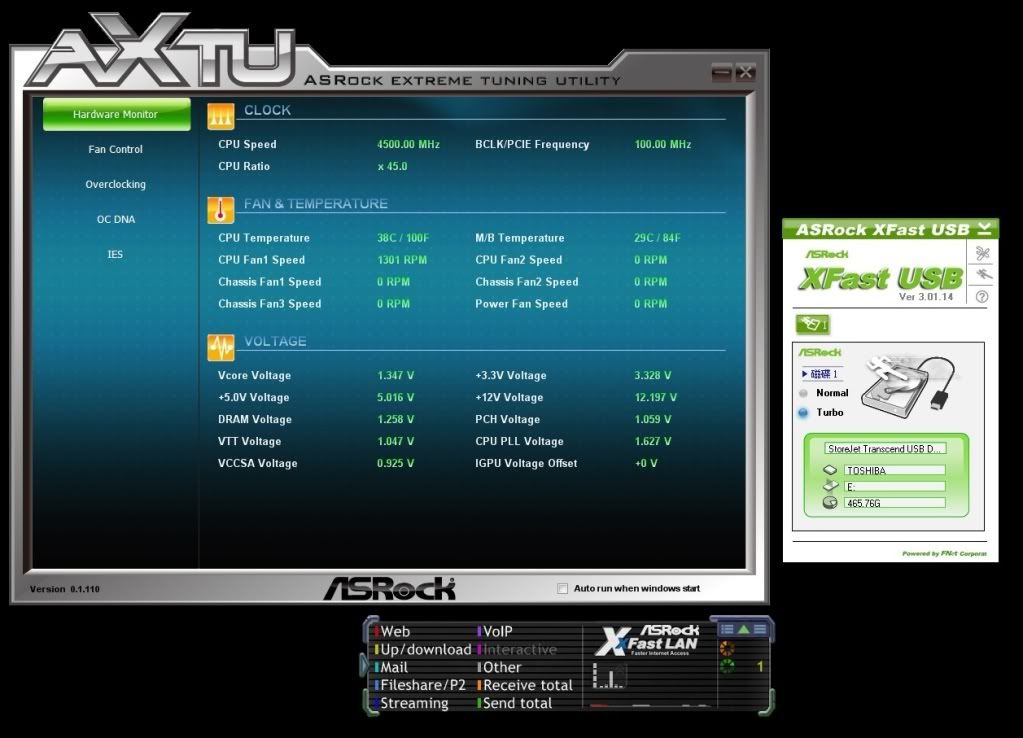Image resolution: width=1023 pixels, height=738 pixels.
Task: Open the Overclocking tab
Action: (x=115, y=185)
